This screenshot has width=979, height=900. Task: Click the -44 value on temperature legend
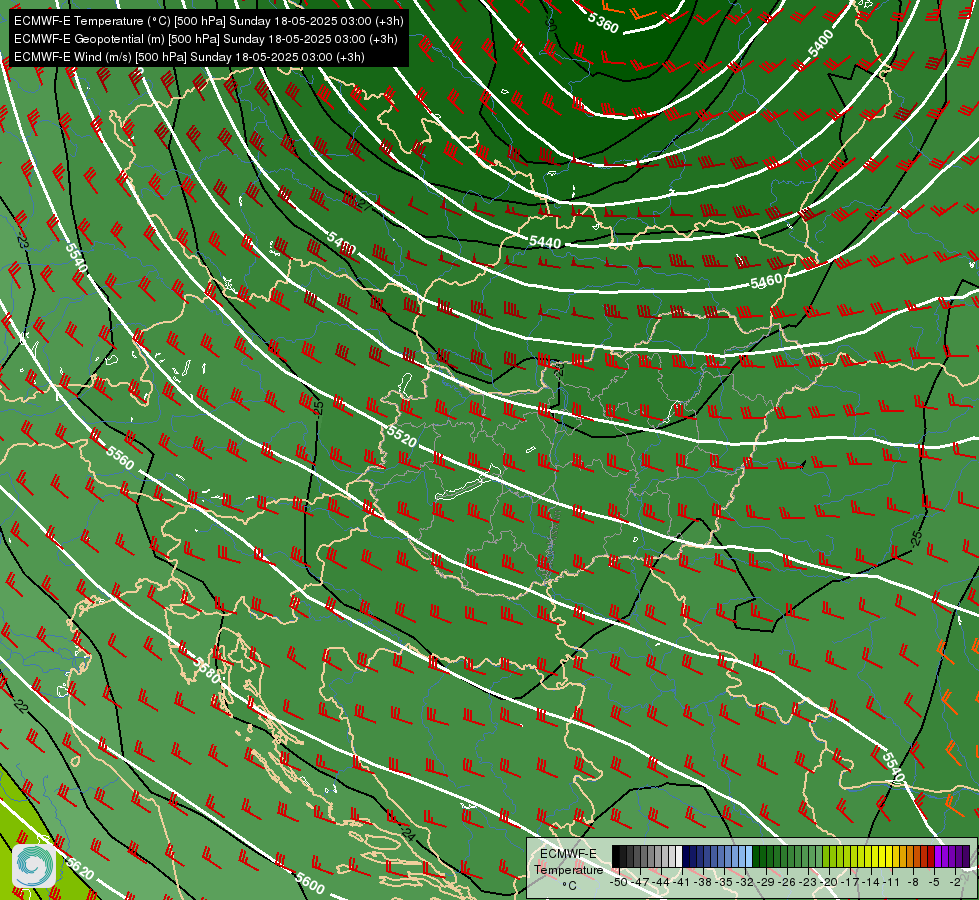[661, 882]
